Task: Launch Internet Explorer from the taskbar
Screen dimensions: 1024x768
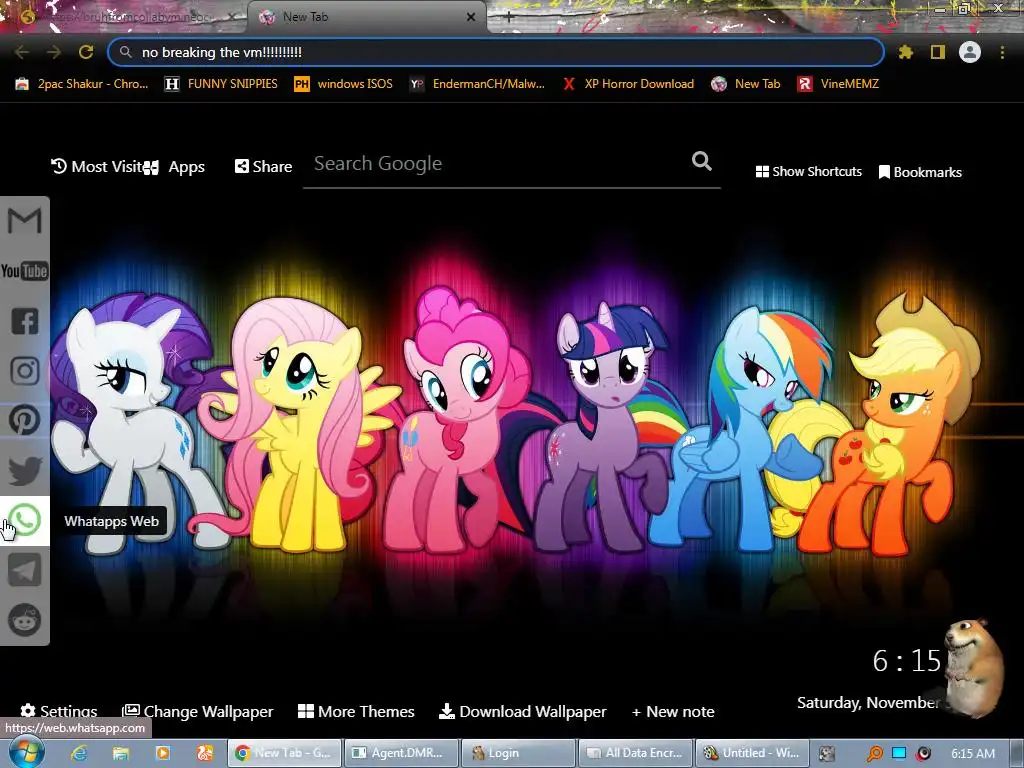Action: 79,753
